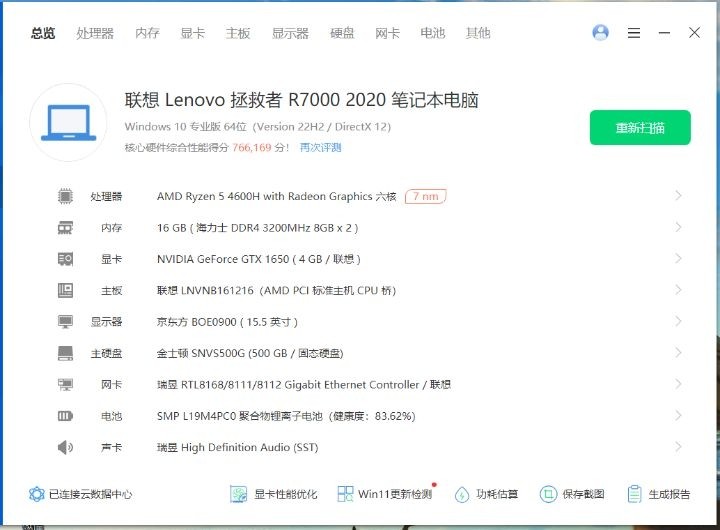This screenshot has height=530, width=720.
Task: Expand the memory row arrow
Action: tap(678, 228)
